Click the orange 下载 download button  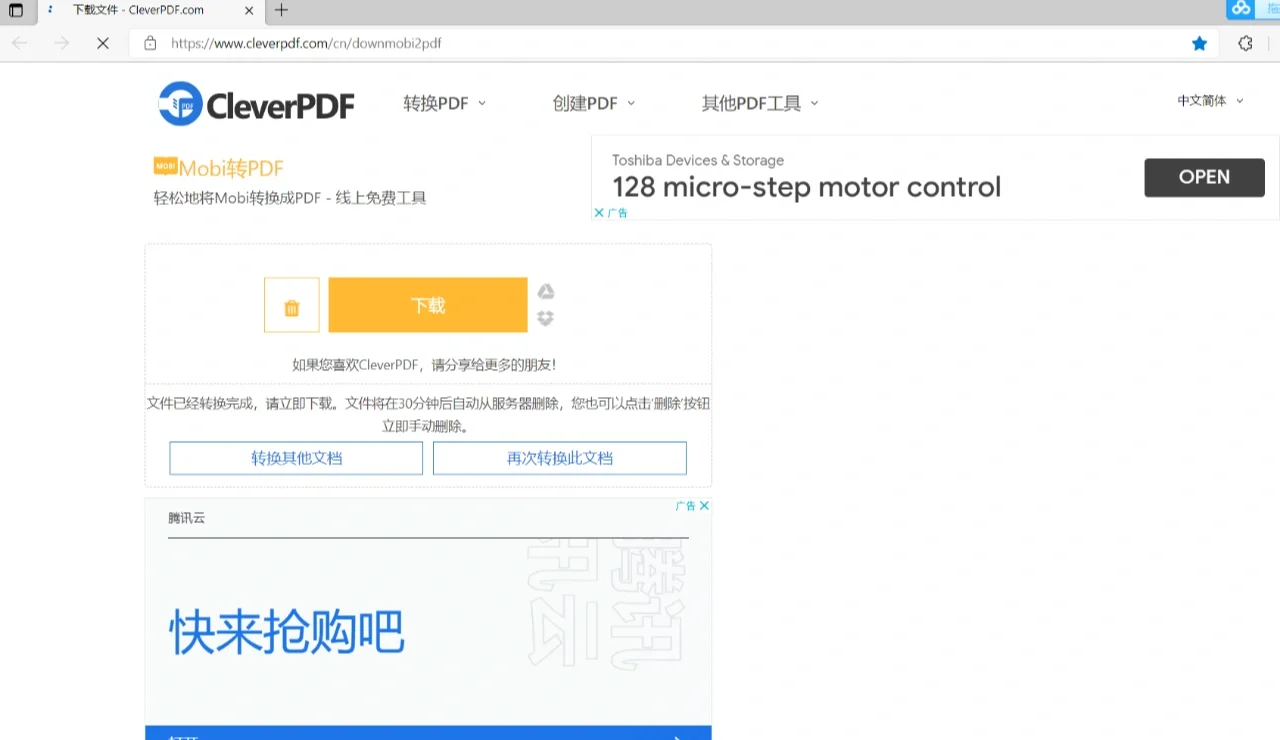click(428, 305)
